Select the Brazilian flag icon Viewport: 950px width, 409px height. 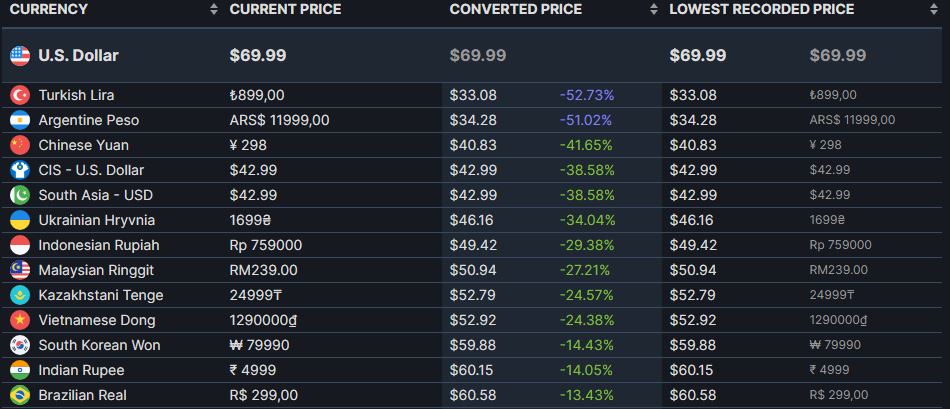[19, 395]
